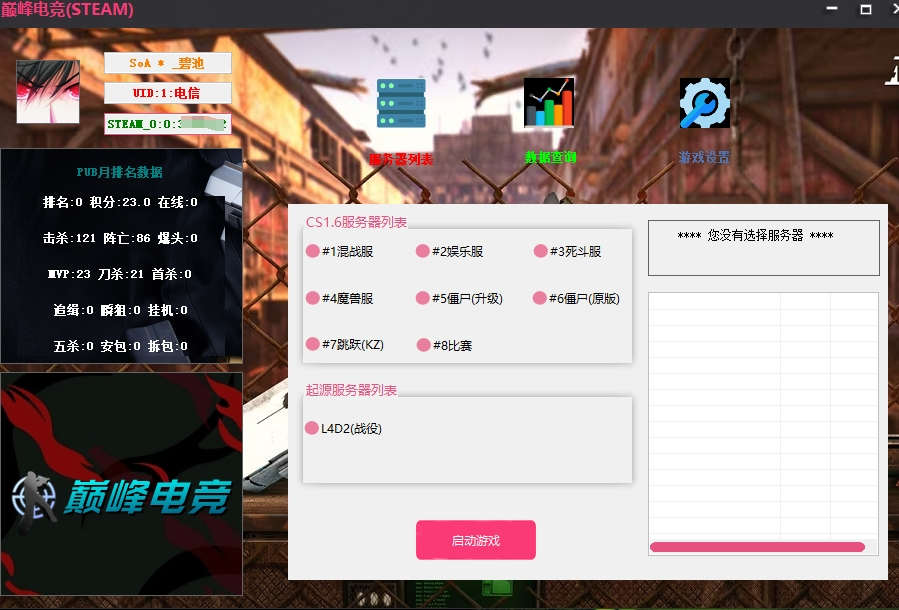Open the server list icon

(401, 103)
